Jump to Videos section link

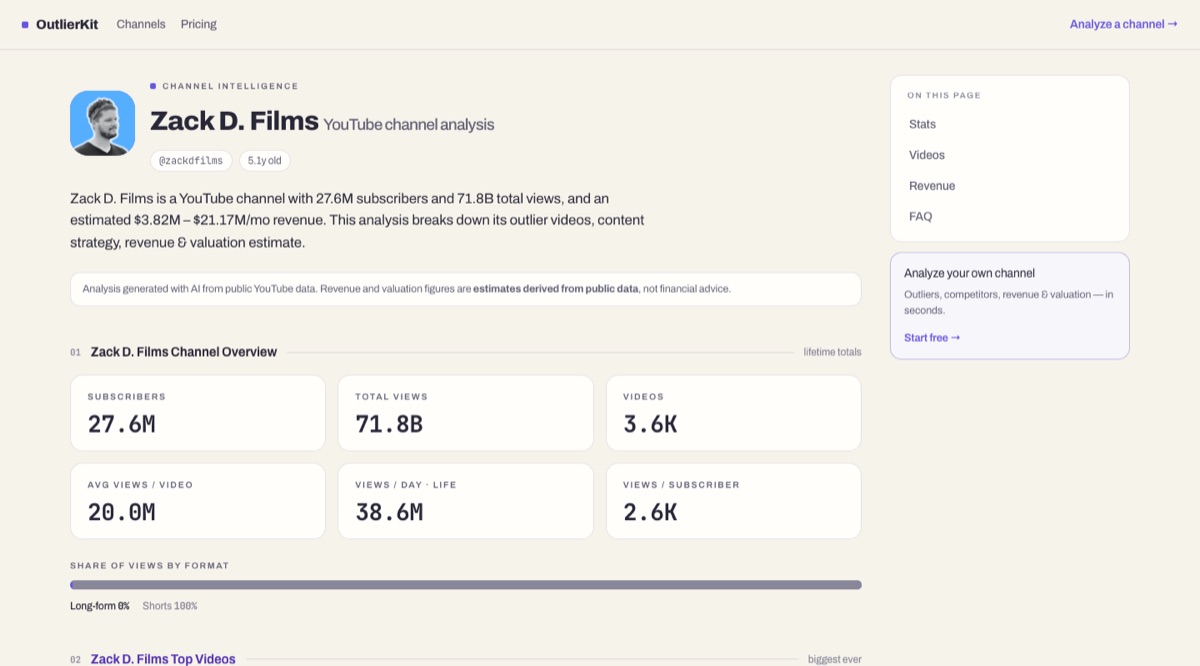click(x=927, y=155)
